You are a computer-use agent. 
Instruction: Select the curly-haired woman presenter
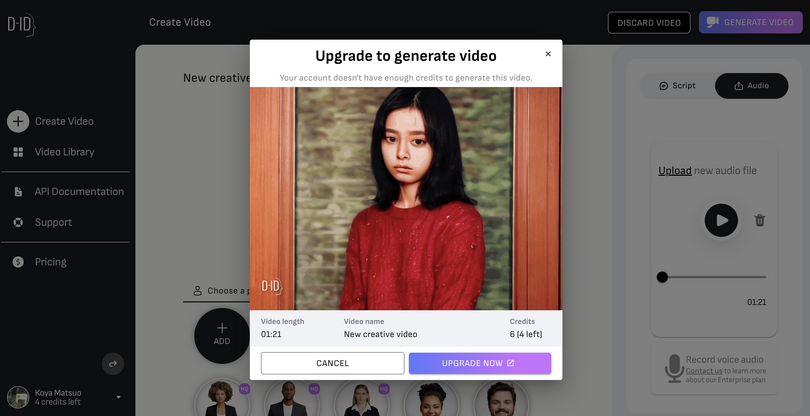(221, 398)
